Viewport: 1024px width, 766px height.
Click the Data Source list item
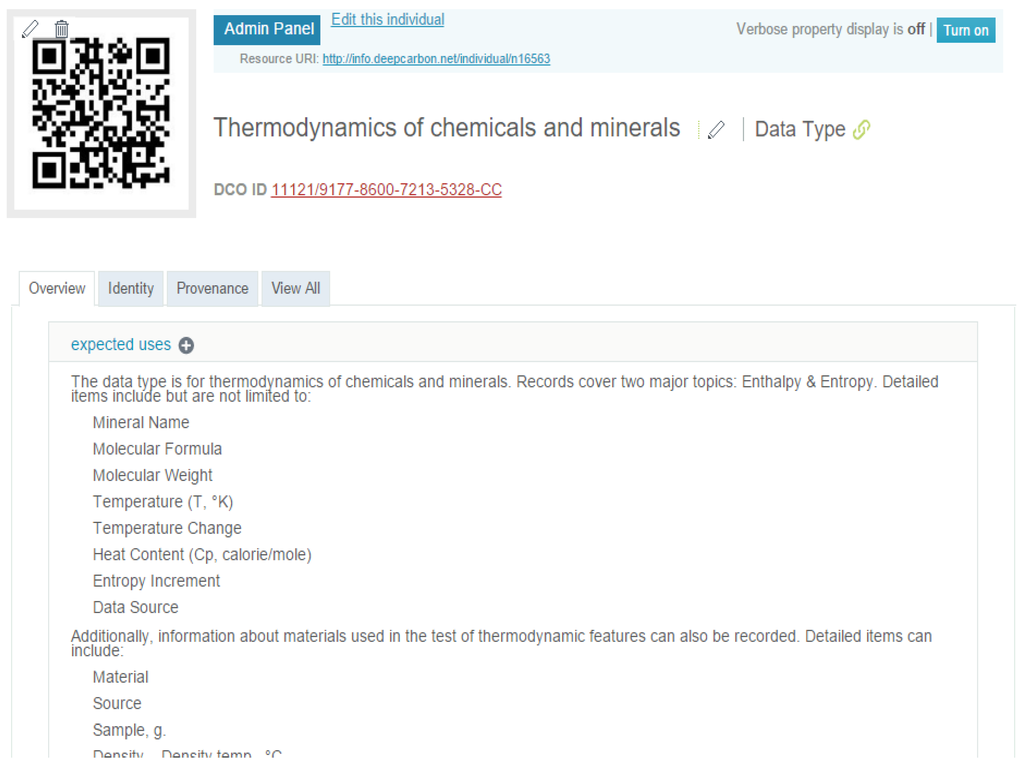click(x=136, y=607)
